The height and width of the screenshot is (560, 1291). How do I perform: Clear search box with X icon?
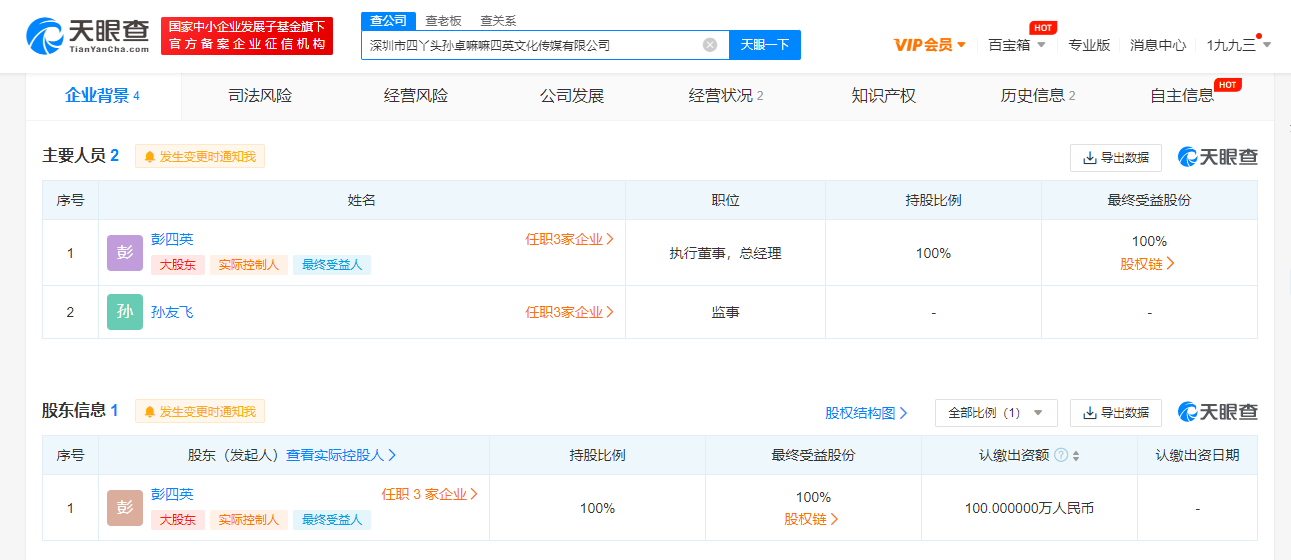[710, 45]
